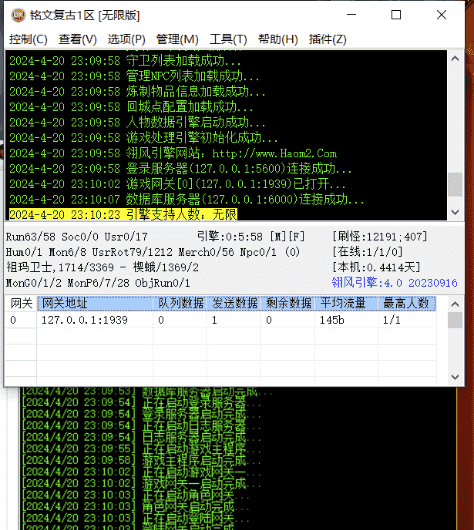Click the 网关地址 column header
Viewport: 474px width, 530px height.
click(95, 303)
